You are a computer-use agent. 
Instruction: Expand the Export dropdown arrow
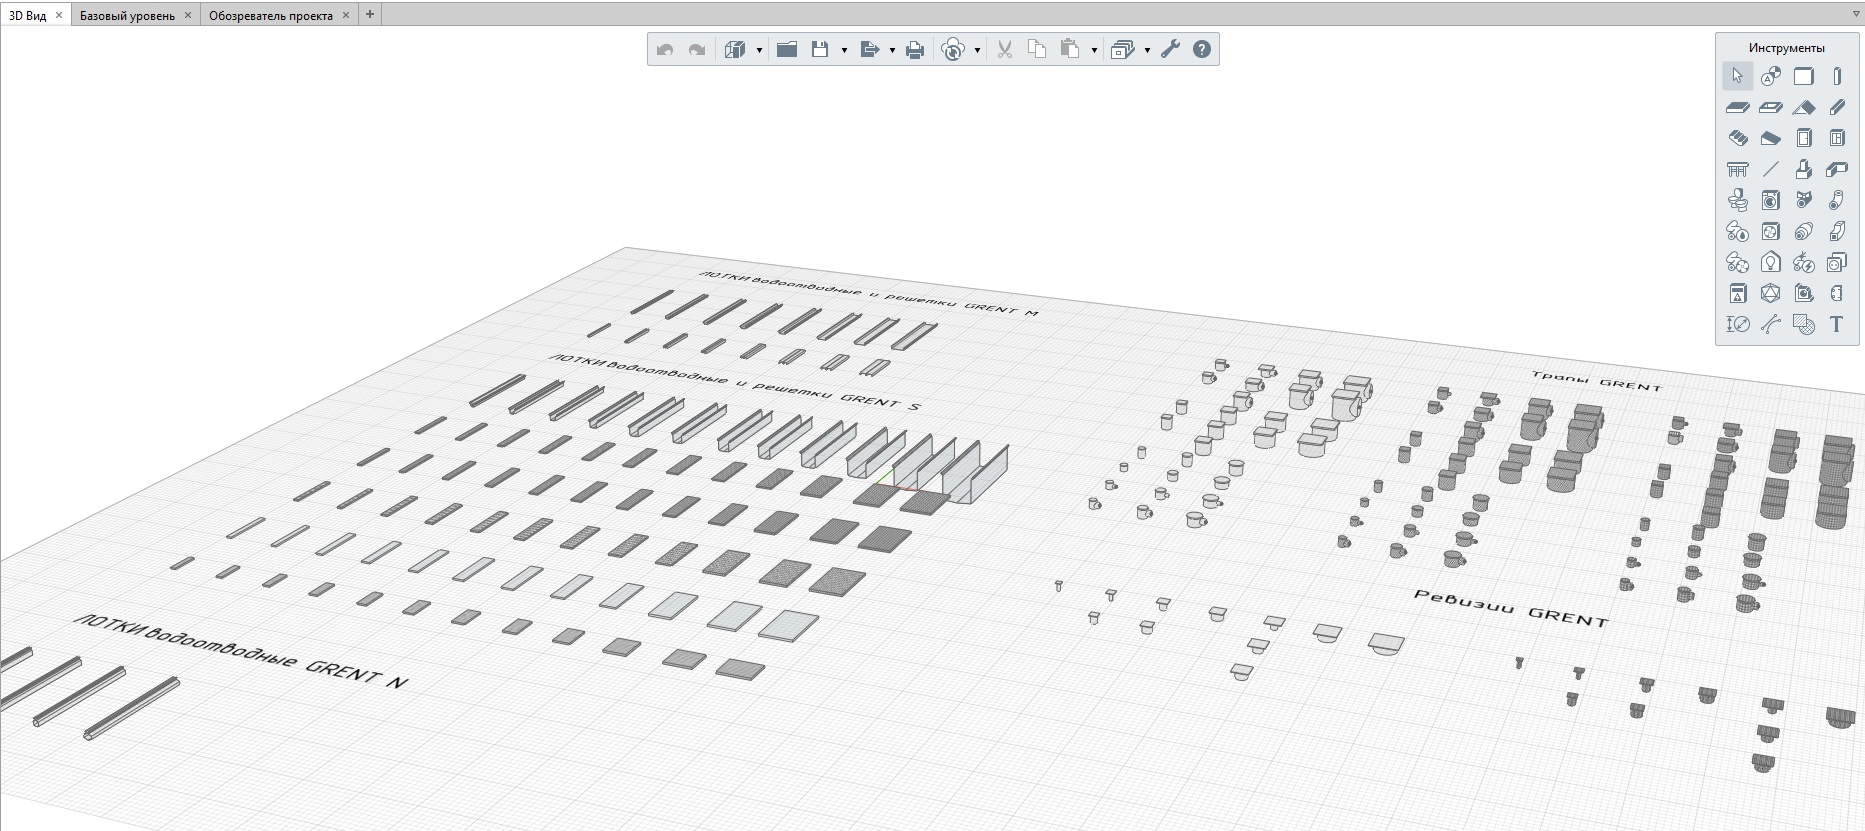tap(892, 50)
